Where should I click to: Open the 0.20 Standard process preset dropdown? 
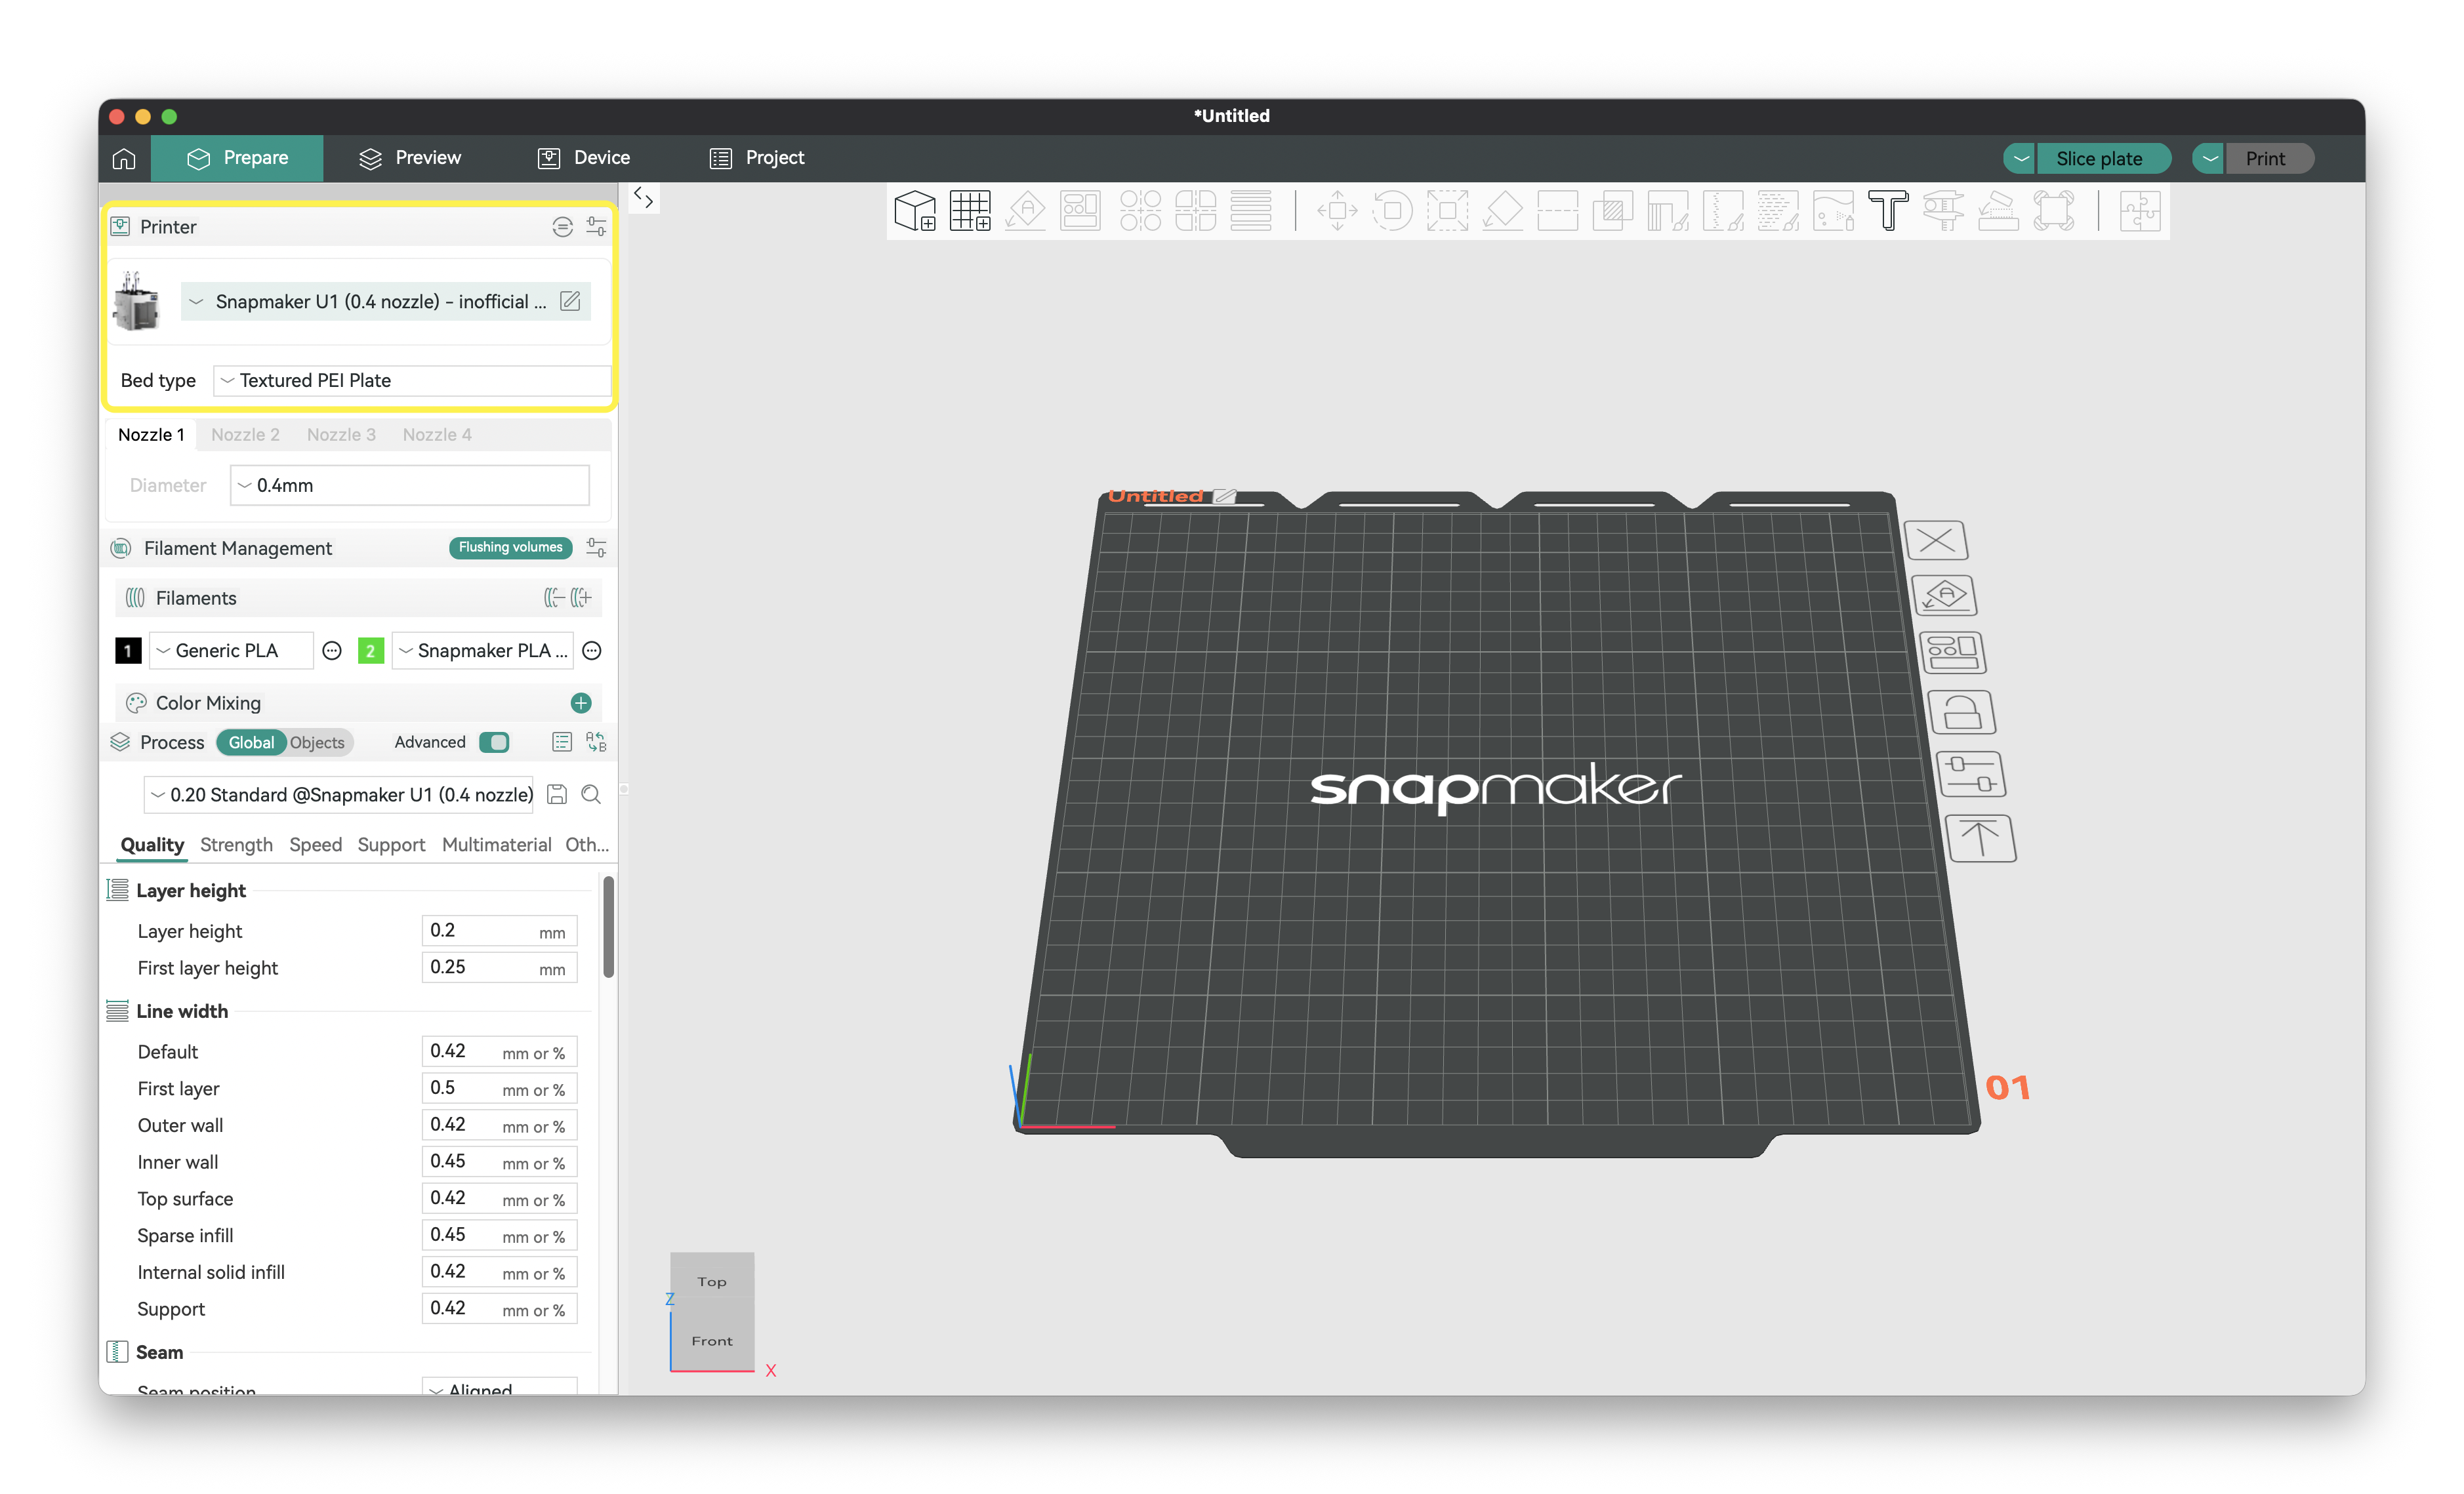click(x=338, y=794)
